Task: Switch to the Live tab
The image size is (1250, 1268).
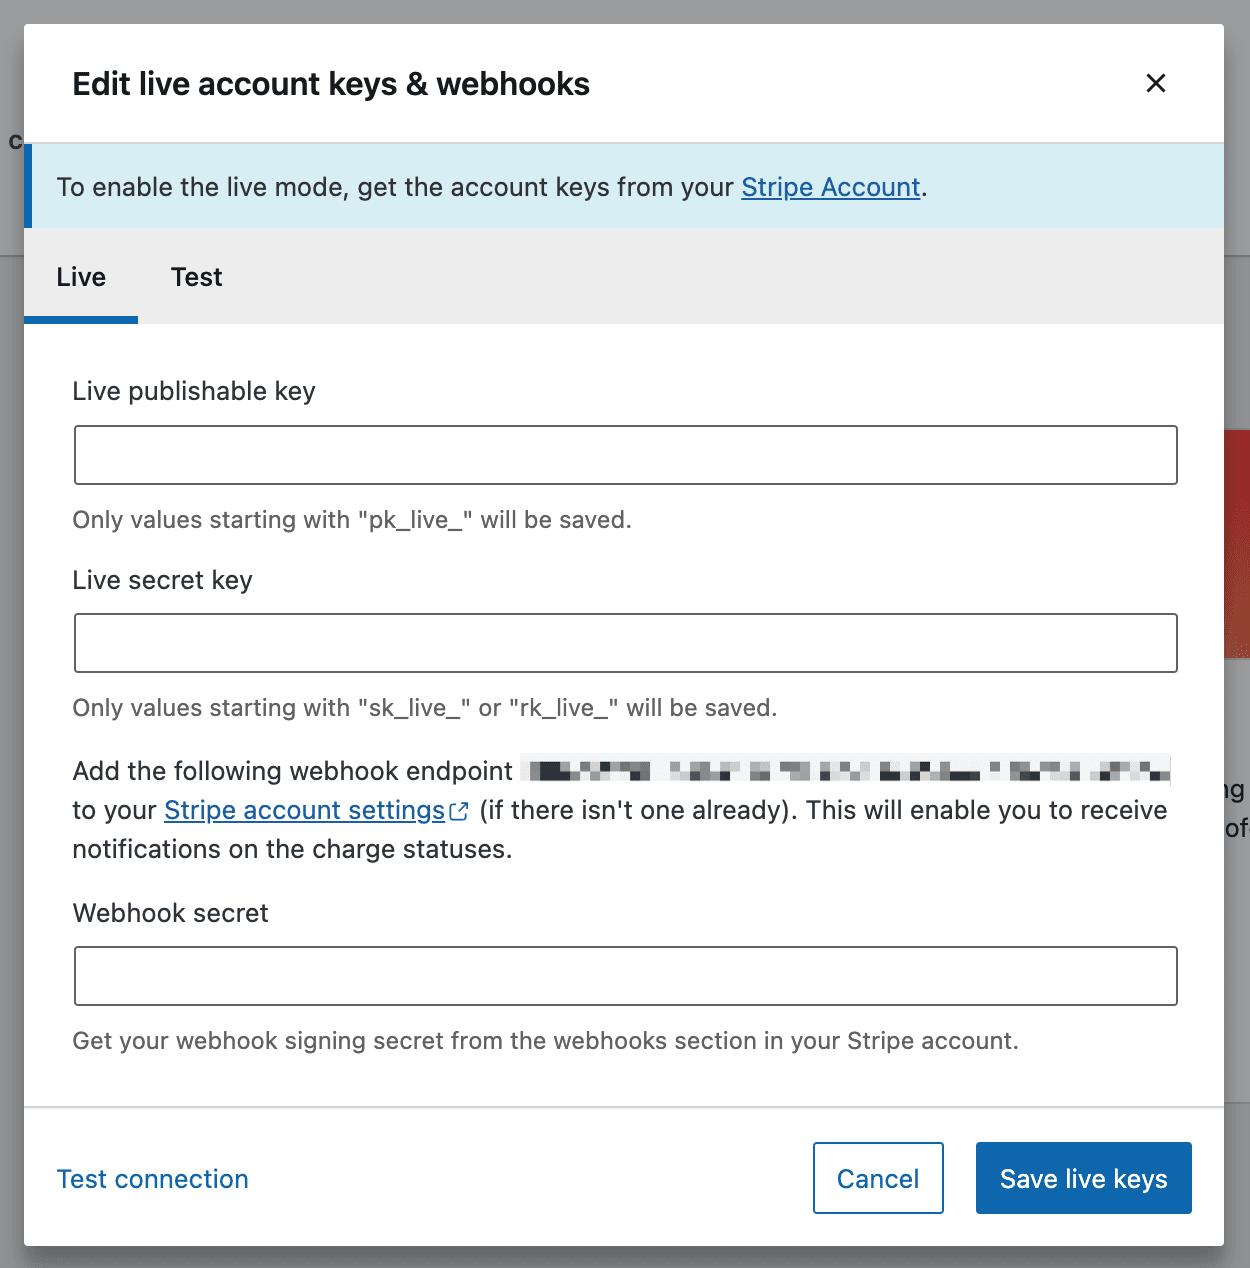Action: click(81, 277)
